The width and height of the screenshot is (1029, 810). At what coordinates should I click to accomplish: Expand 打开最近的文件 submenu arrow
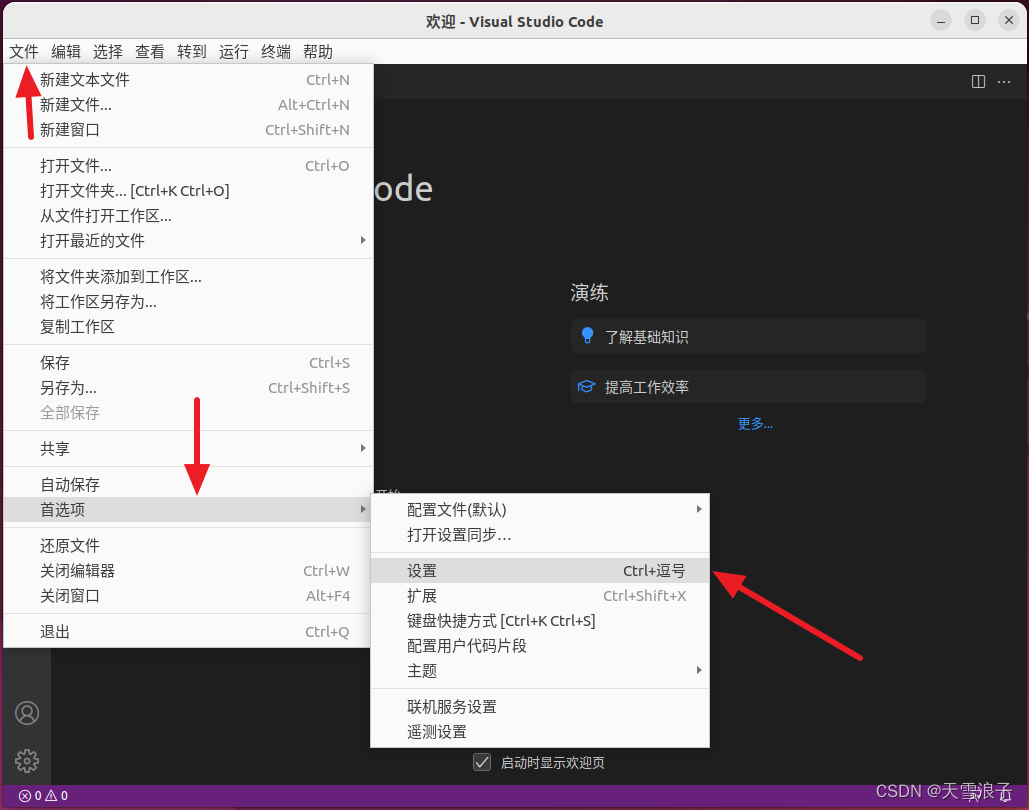pyautogui.click(x=363, y=240)
